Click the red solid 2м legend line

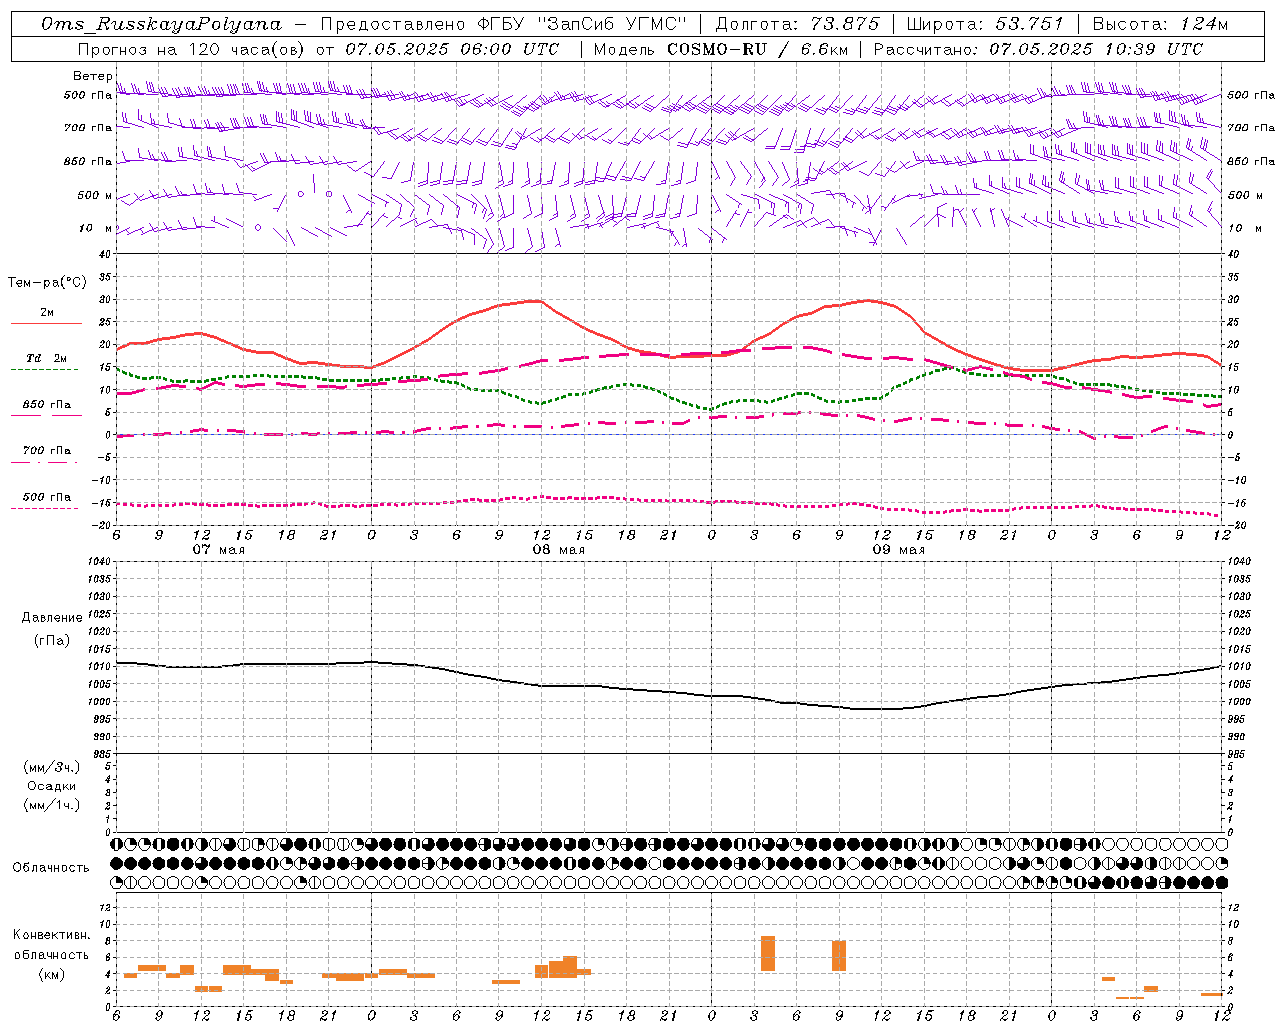pos(46,324)
